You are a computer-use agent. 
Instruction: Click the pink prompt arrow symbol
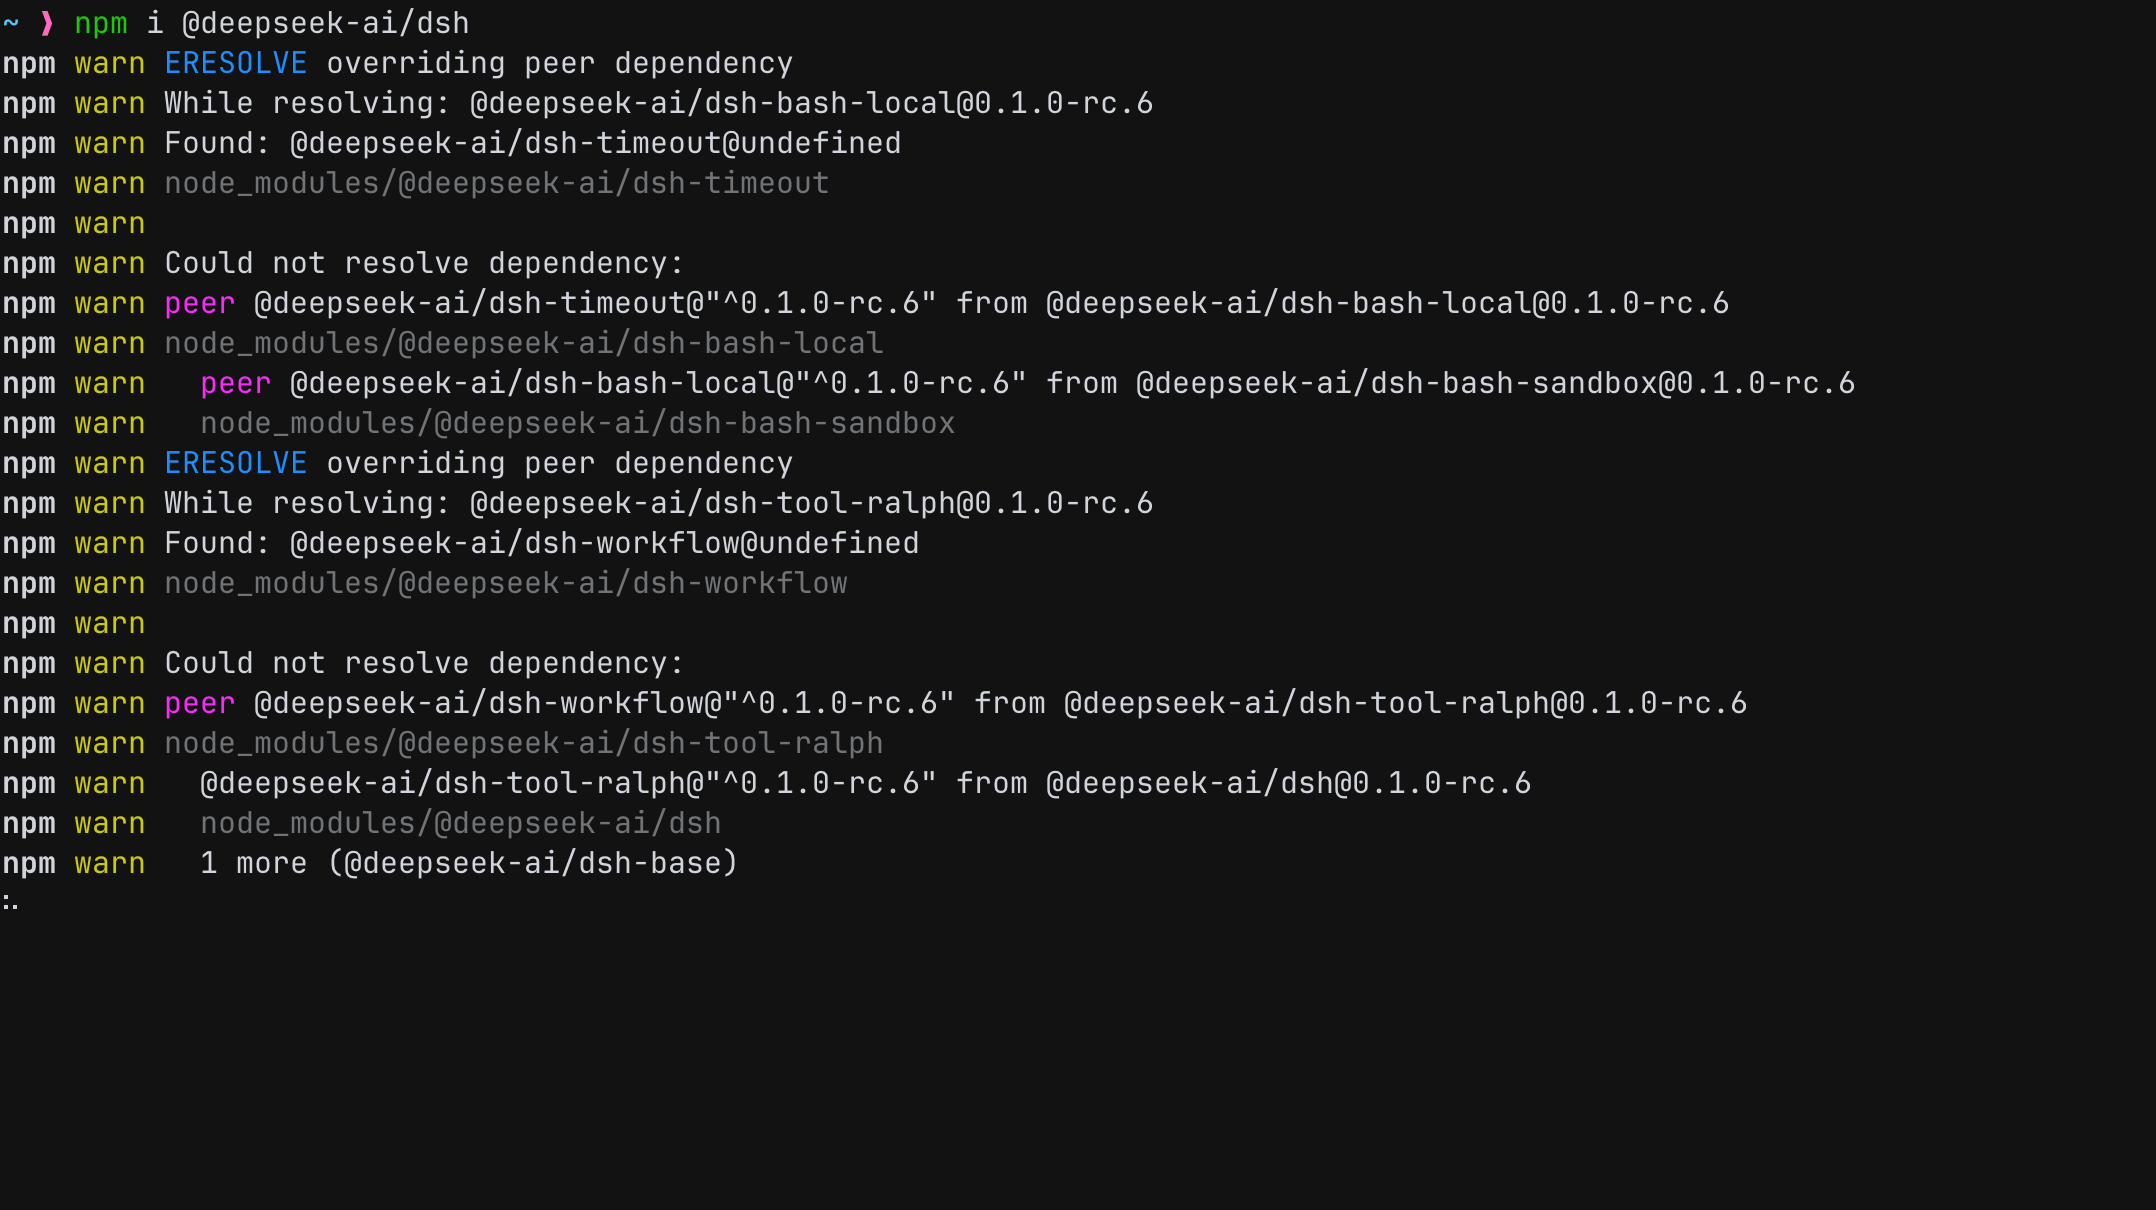pos(47,23)
